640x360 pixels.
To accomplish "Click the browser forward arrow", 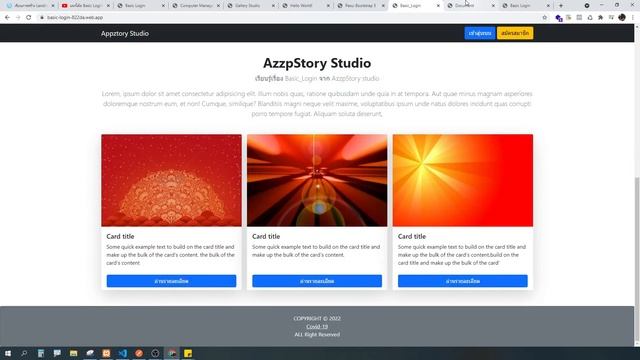I will coord(18,18).
